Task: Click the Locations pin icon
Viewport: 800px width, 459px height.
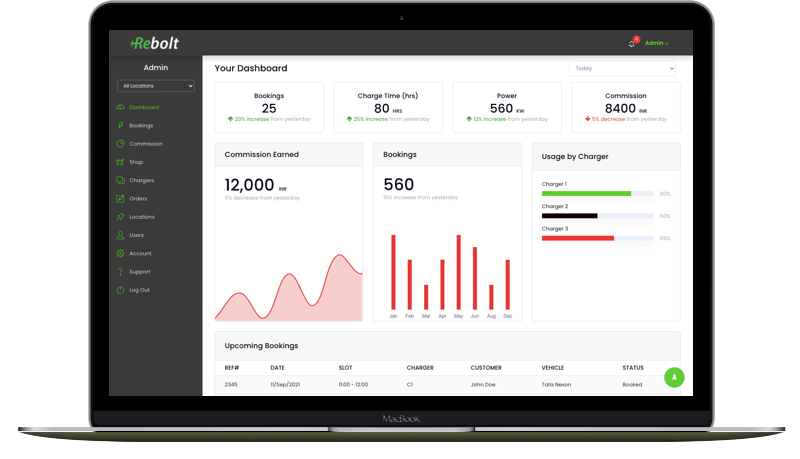Action: click(120, 217)
